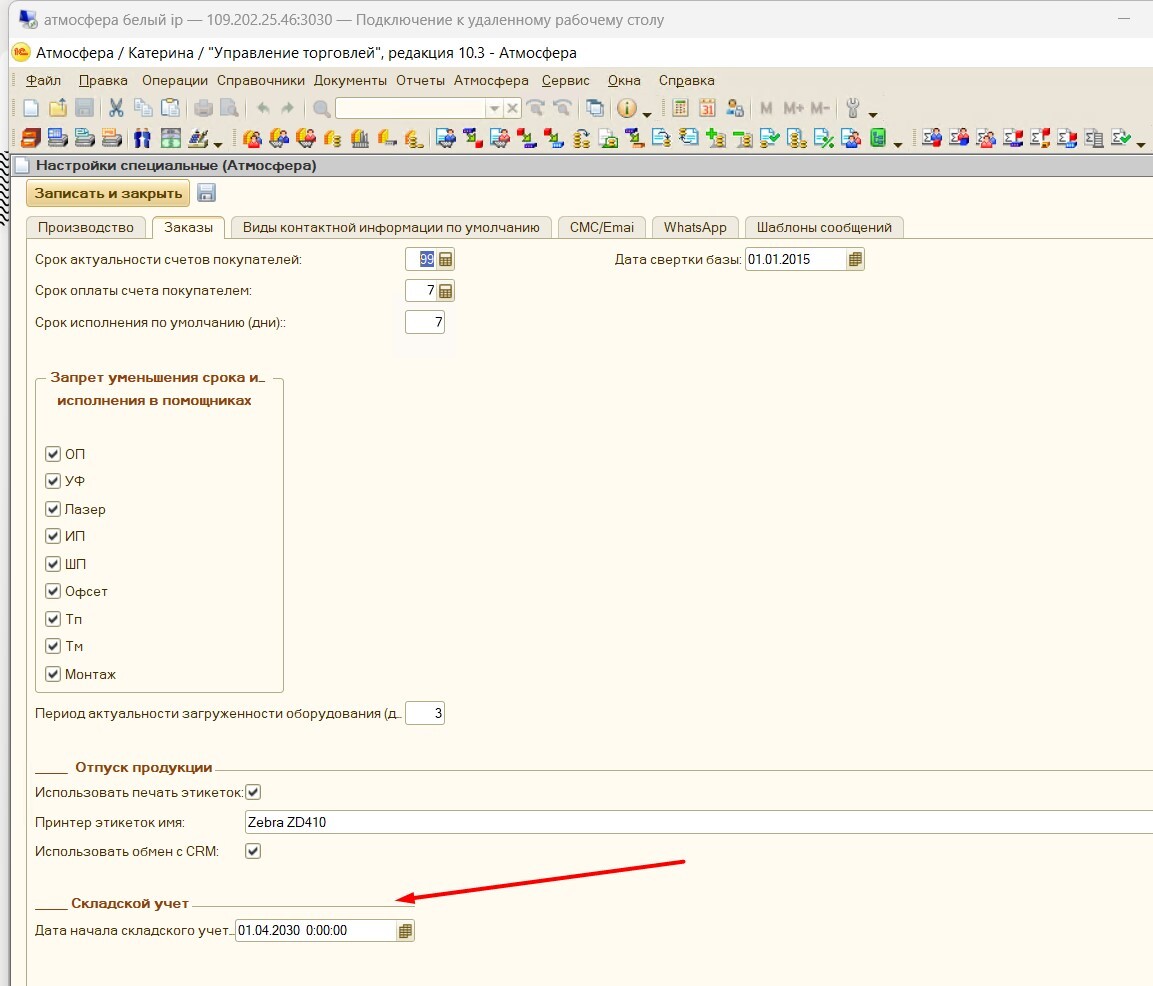Toggle Использовать обмен с CRM checkbox
This screenshot has height=986, width=1153.
tap(253, 851)
